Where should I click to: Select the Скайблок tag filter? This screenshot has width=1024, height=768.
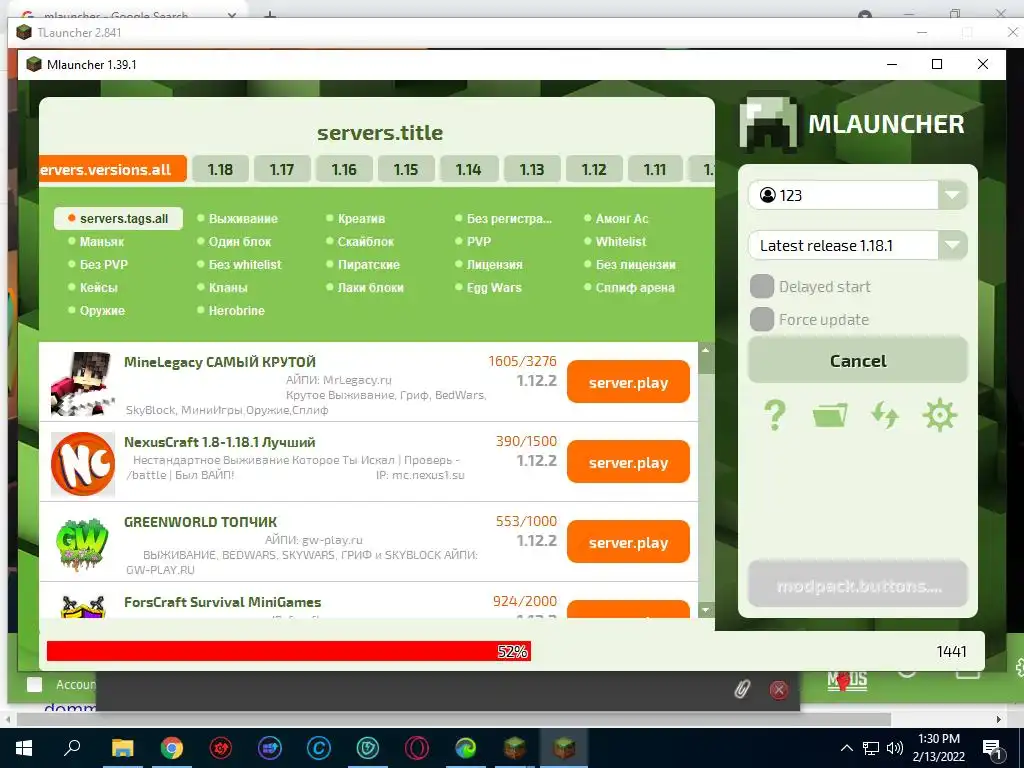point(360,242)
